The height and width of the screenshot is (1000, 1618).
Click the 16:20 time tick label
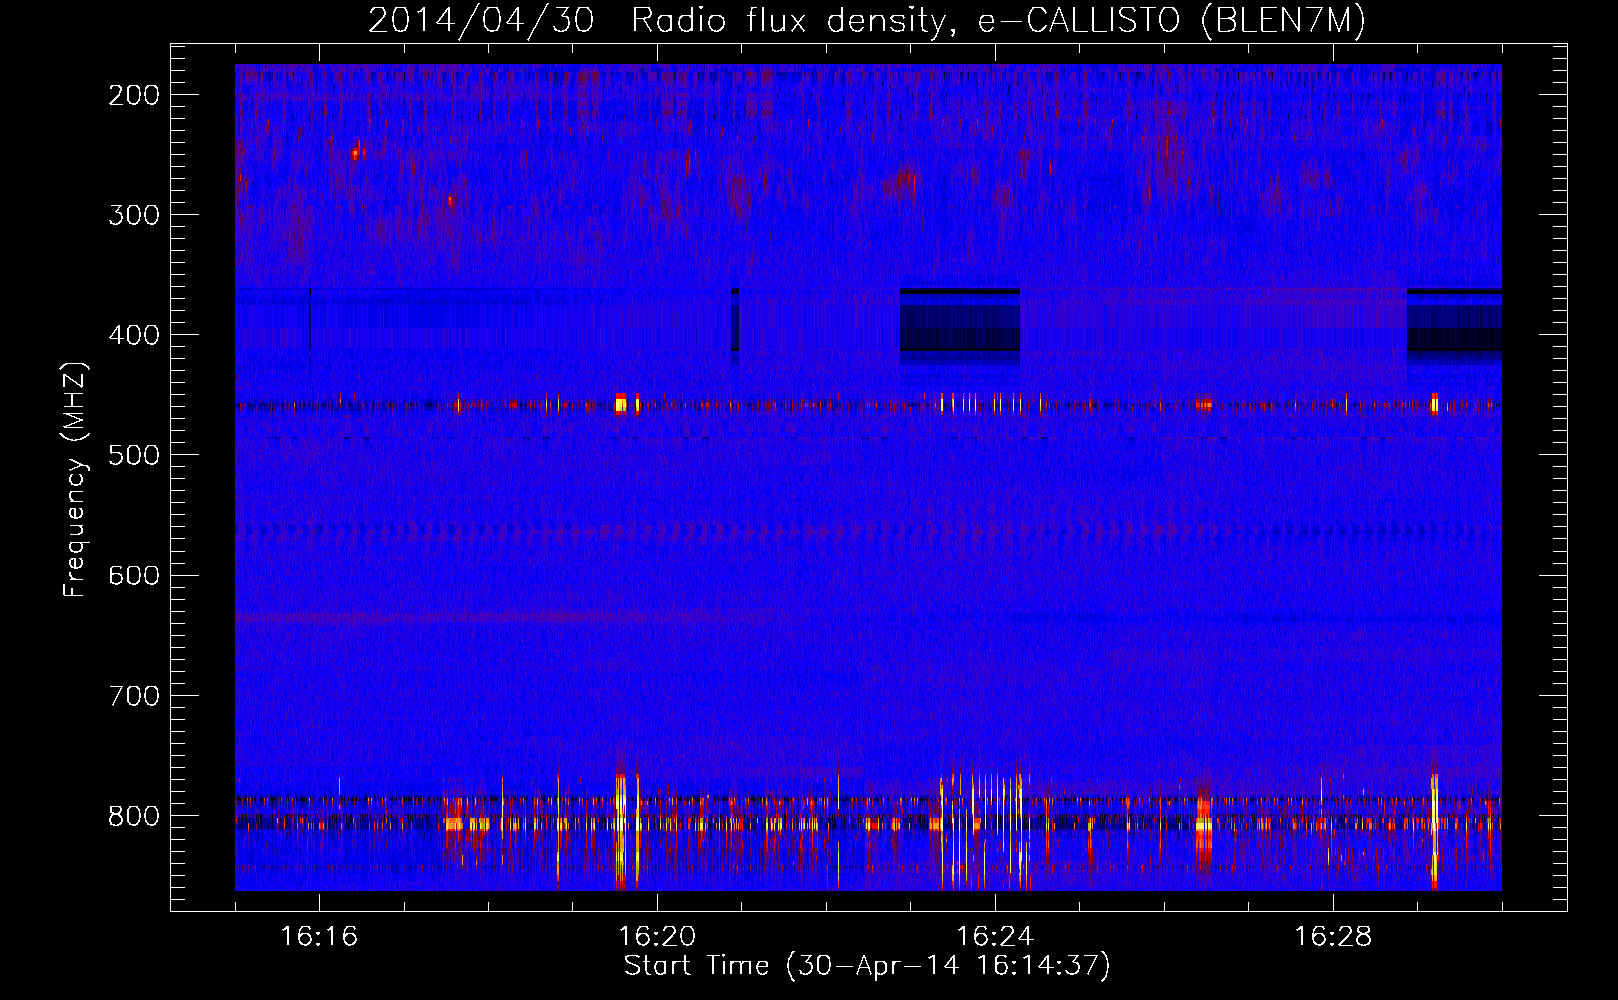click(x=657, y=937)
